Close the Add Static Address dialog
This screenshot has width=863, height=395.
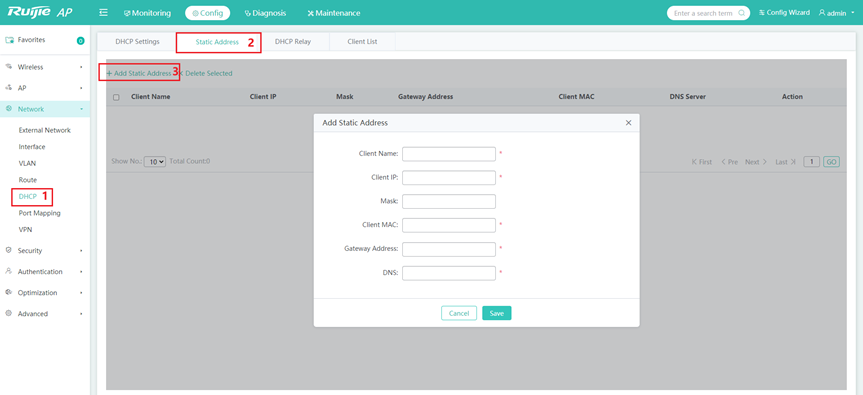[x=629, y=123]
